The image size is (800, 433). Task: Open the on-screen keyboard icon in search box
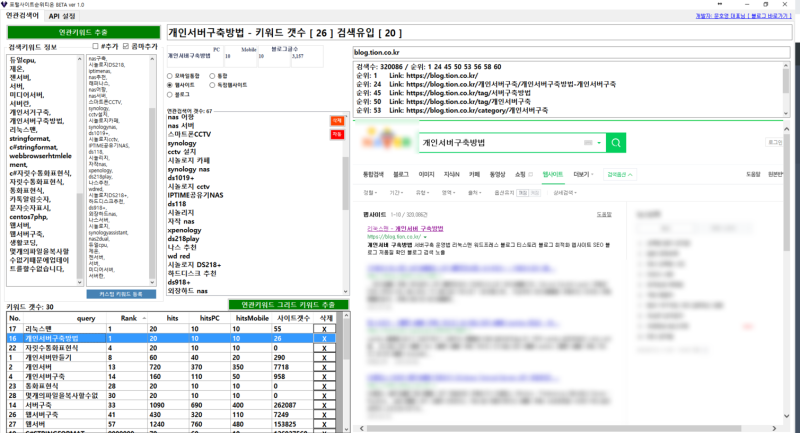(588, 143)
